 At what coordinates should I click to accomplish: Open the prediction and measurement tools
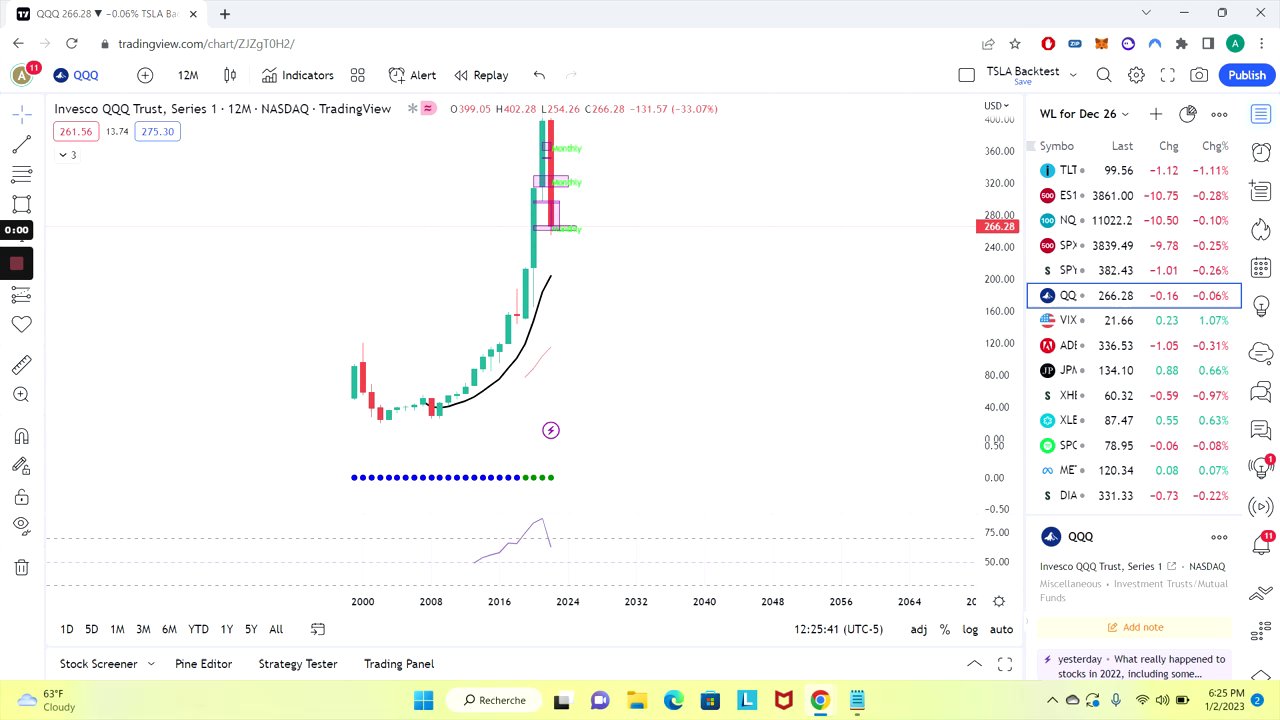click(x=21, y=294)
